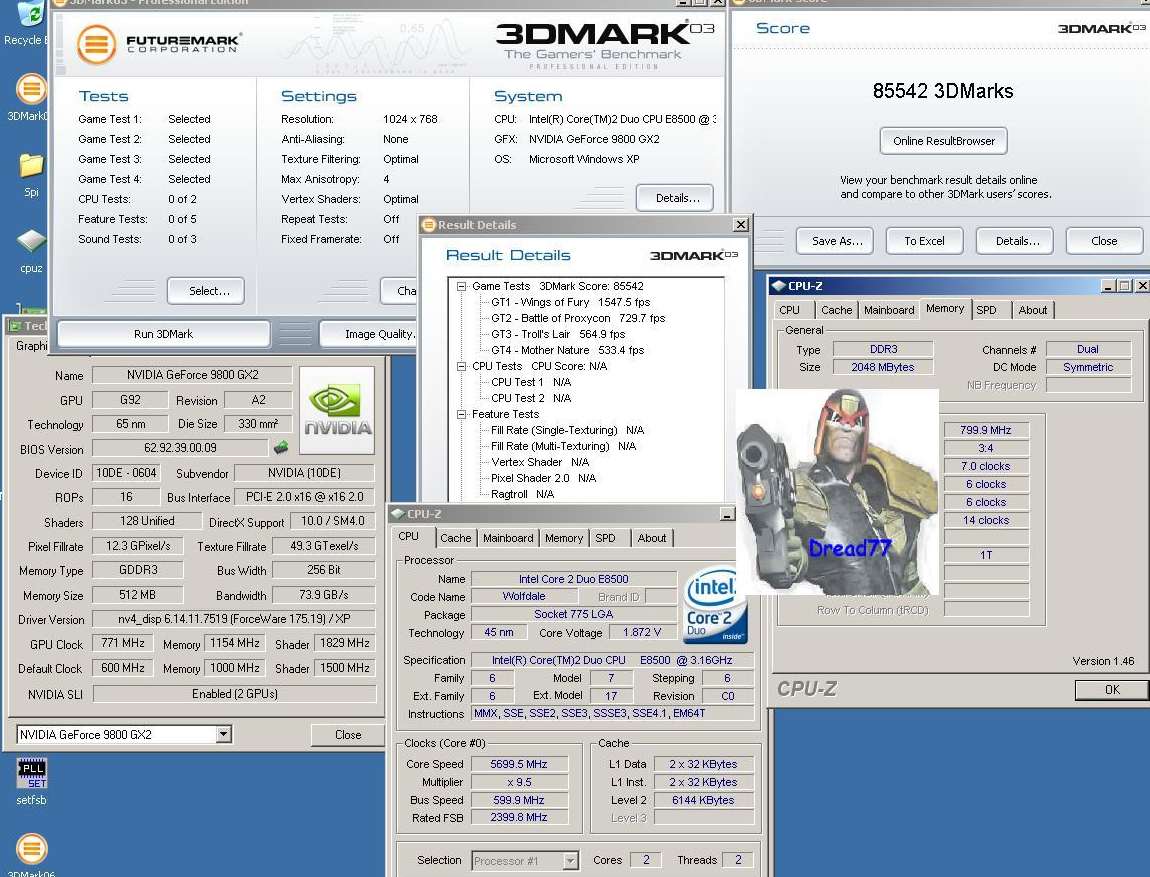Collapse the CPU Tests tree node
Viewport: 1150px width, 877px height.
click(x=461, y=367)
